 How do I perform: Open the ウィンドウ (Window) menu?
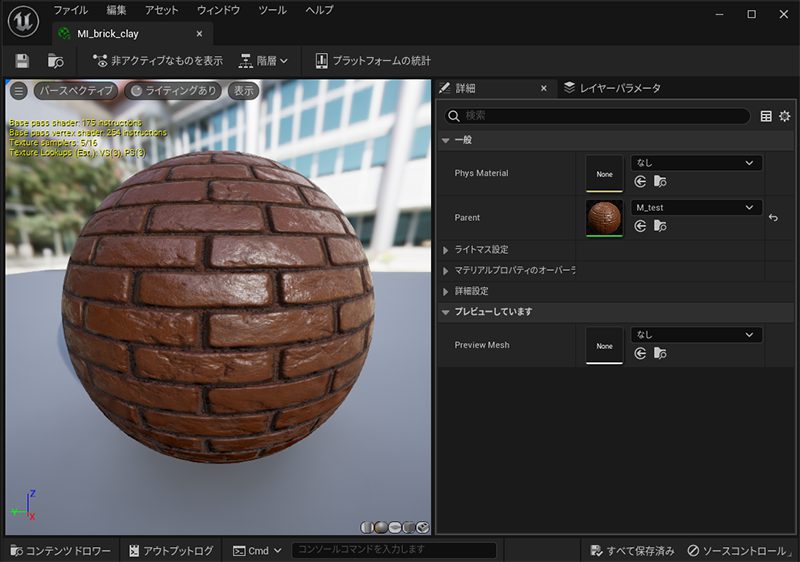(218, 10)
